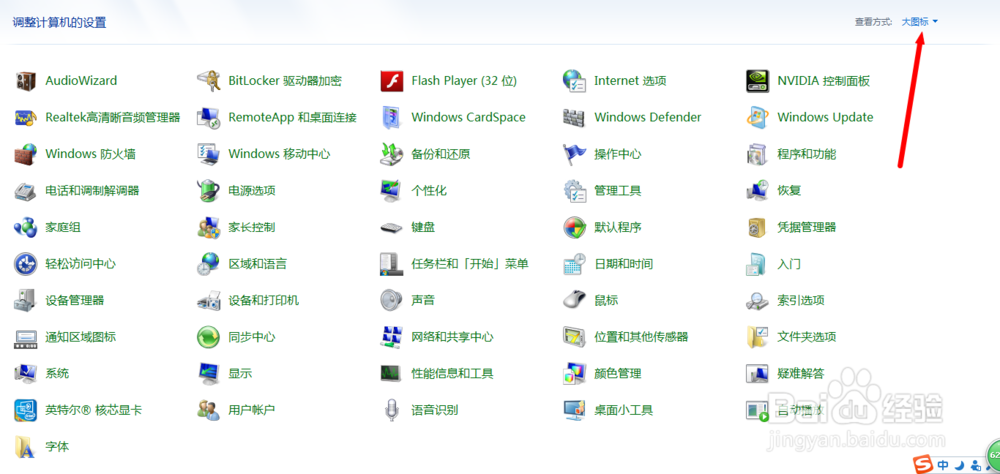The height and width of the screenshot is (474, 1000).
Task: Open the AudioWizard speaker icon
Action: tap(26, 81)
